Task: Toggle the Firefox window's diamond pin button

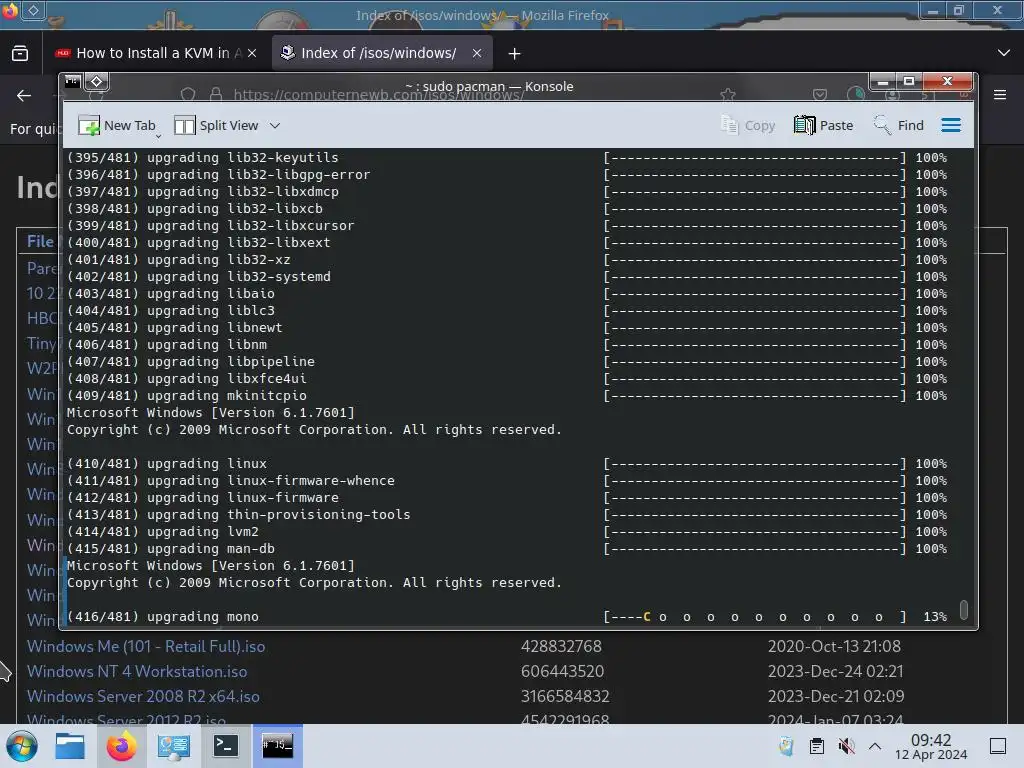Action: point(33,10)
